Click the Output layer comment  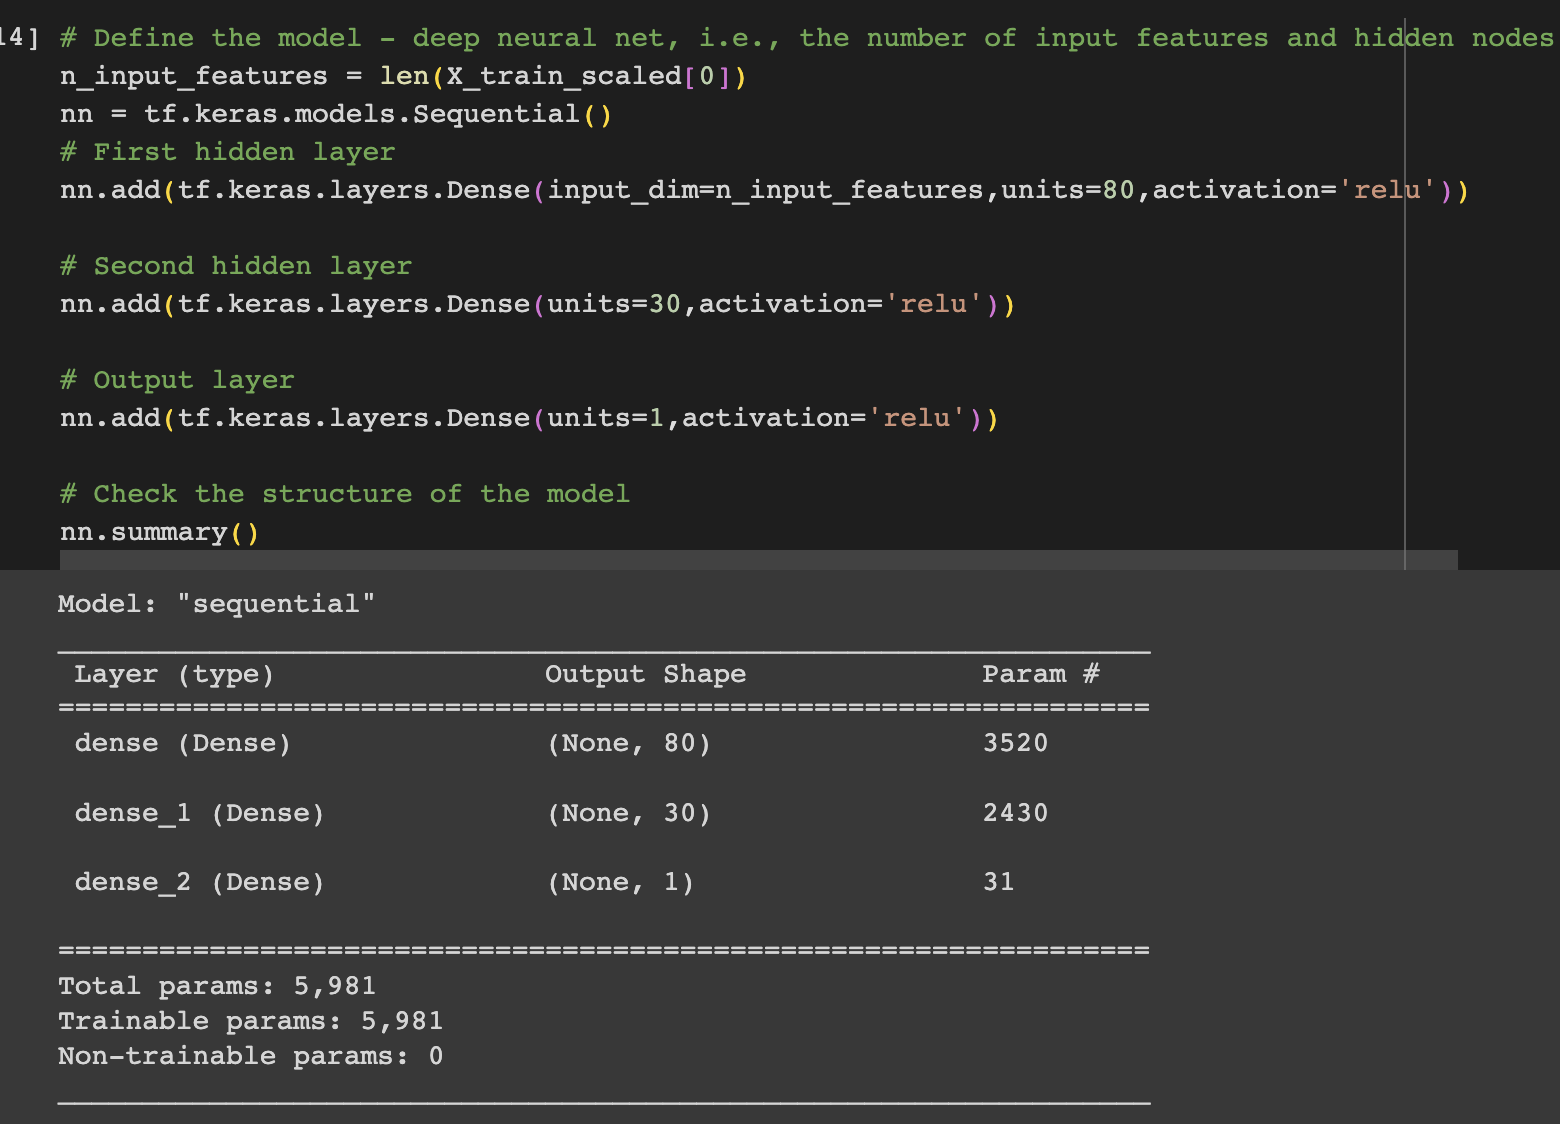pyautogui.click(x=177, y=379)
